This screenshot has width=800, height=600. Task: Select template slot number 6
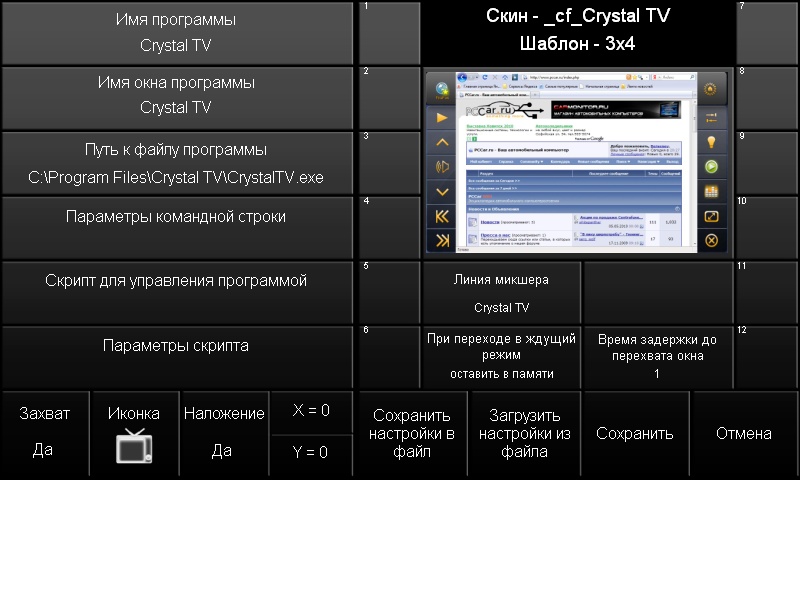pos(389,357)
